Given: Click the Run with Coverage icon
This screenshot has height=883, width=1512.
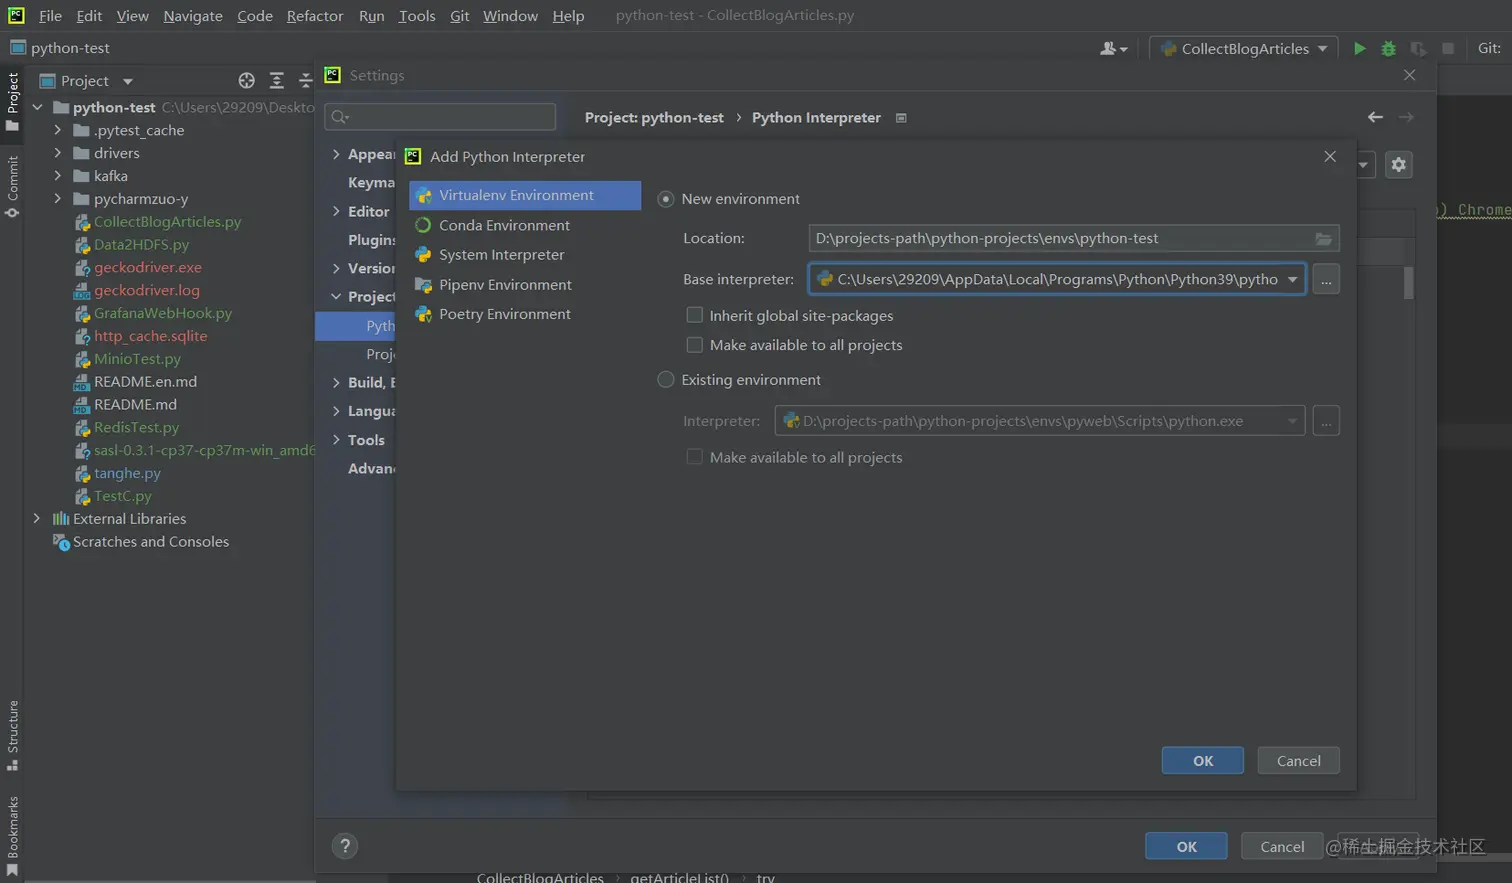Looking at the screenshot, I should click(1418, 48).
